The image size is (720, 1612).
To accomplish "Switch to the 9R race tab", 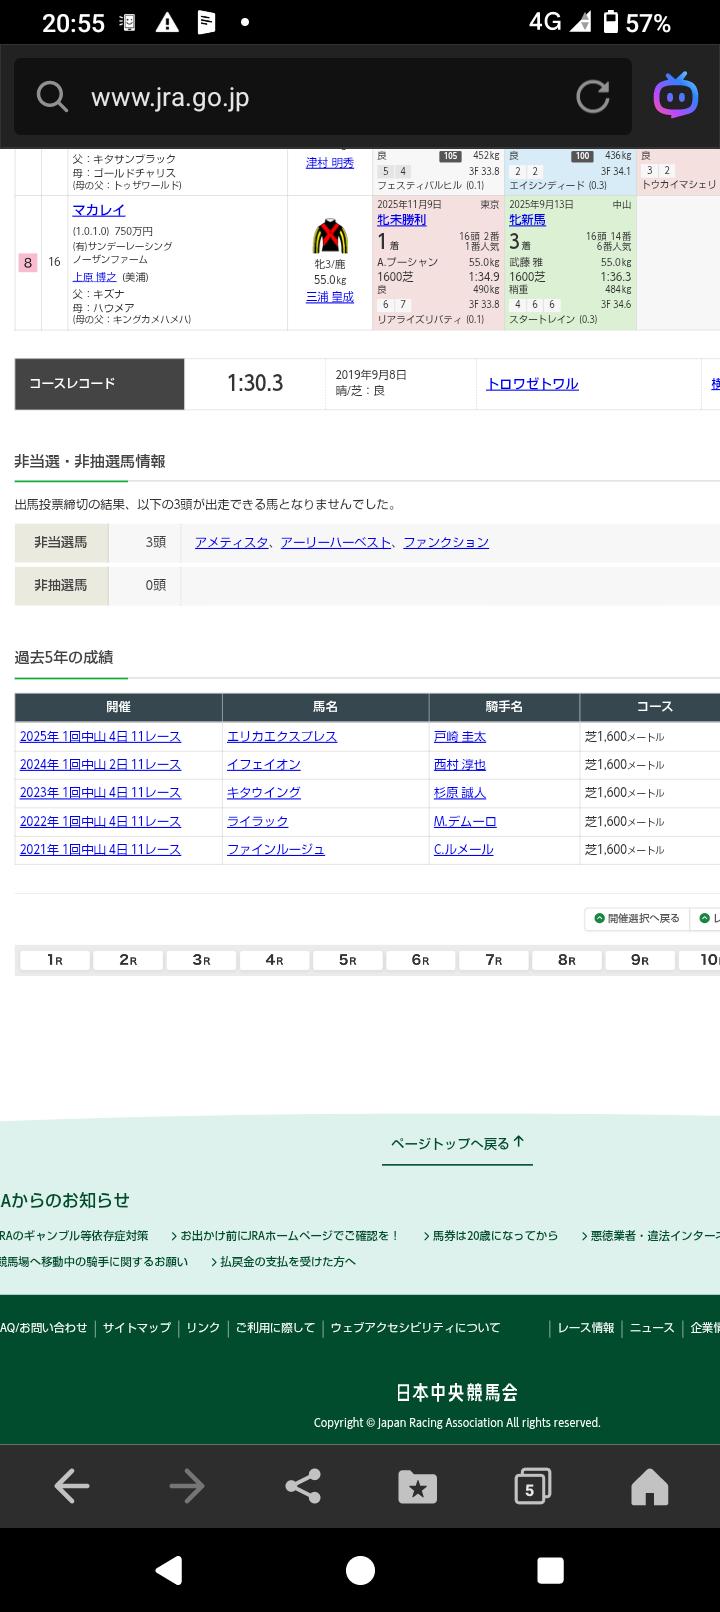I will click(640, 960).
